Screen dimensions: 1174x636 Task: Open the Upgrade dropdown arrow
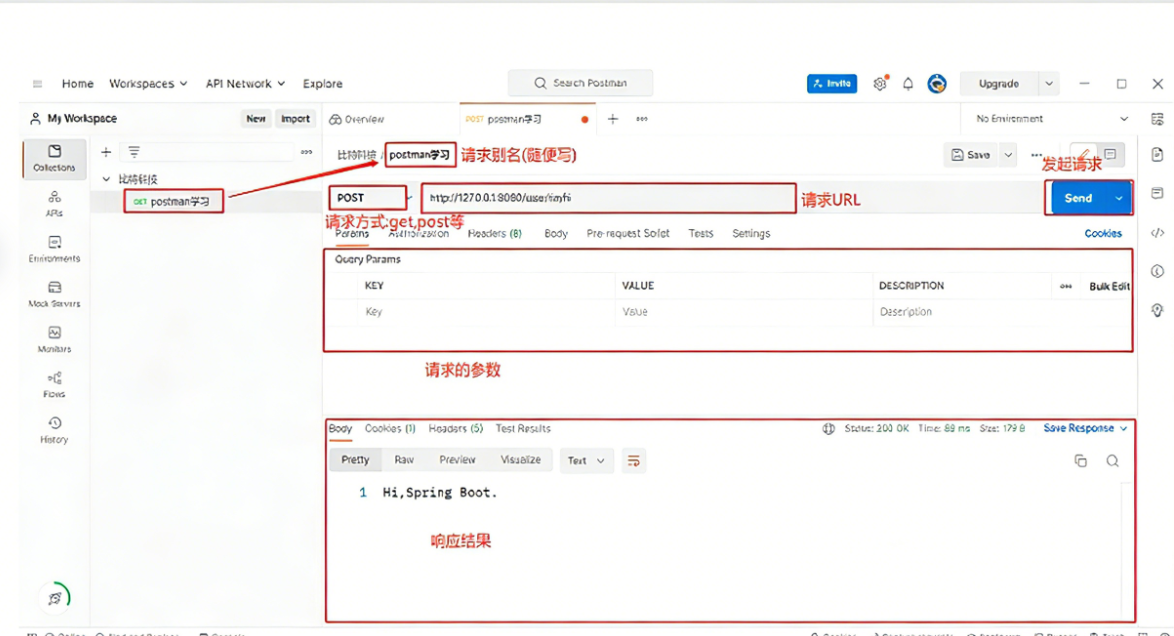(1048, 84)
